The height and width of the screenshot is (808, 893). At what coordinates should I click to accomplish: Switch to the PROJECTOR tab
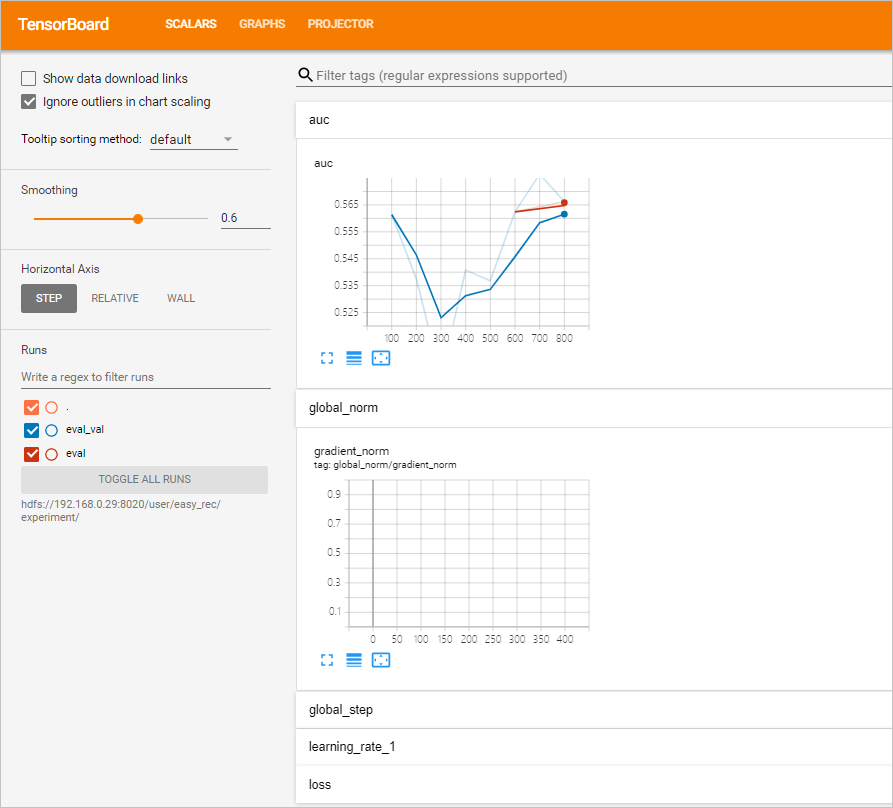[x=341, y=24]
